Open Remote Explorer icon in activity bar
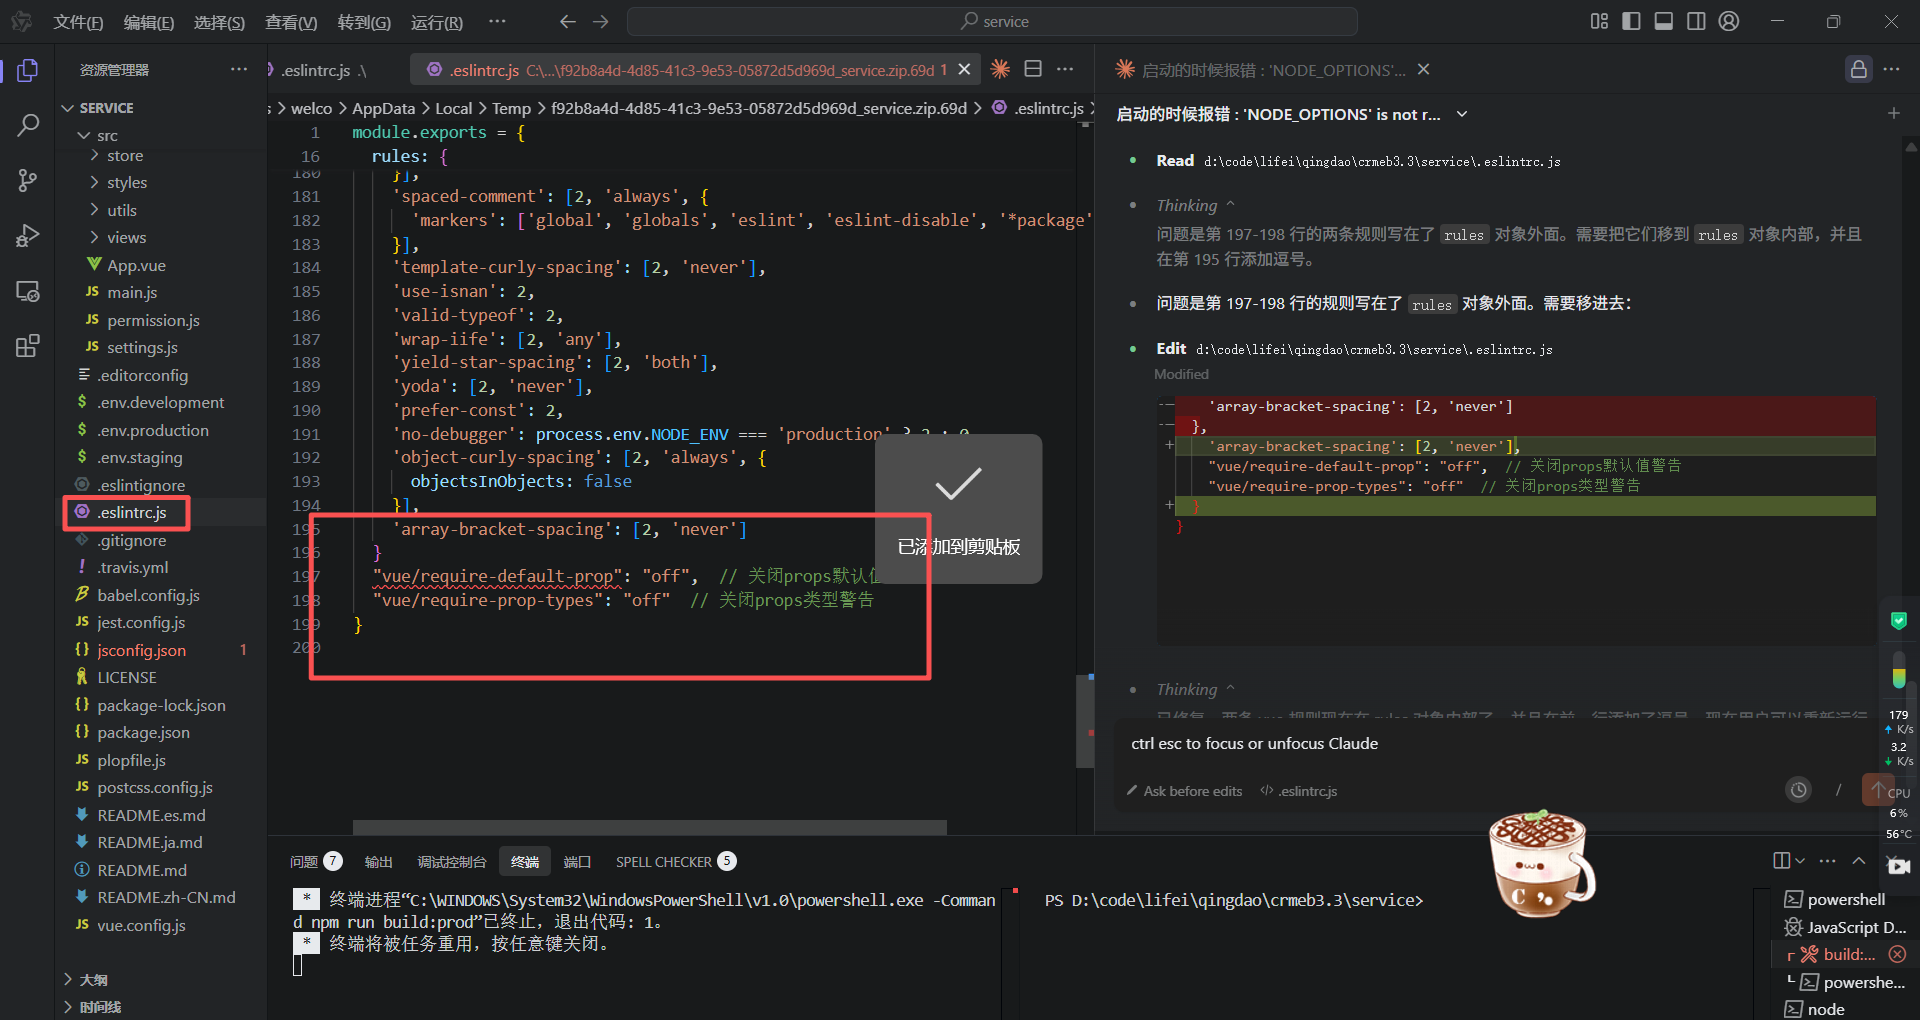 pos(28,291)
